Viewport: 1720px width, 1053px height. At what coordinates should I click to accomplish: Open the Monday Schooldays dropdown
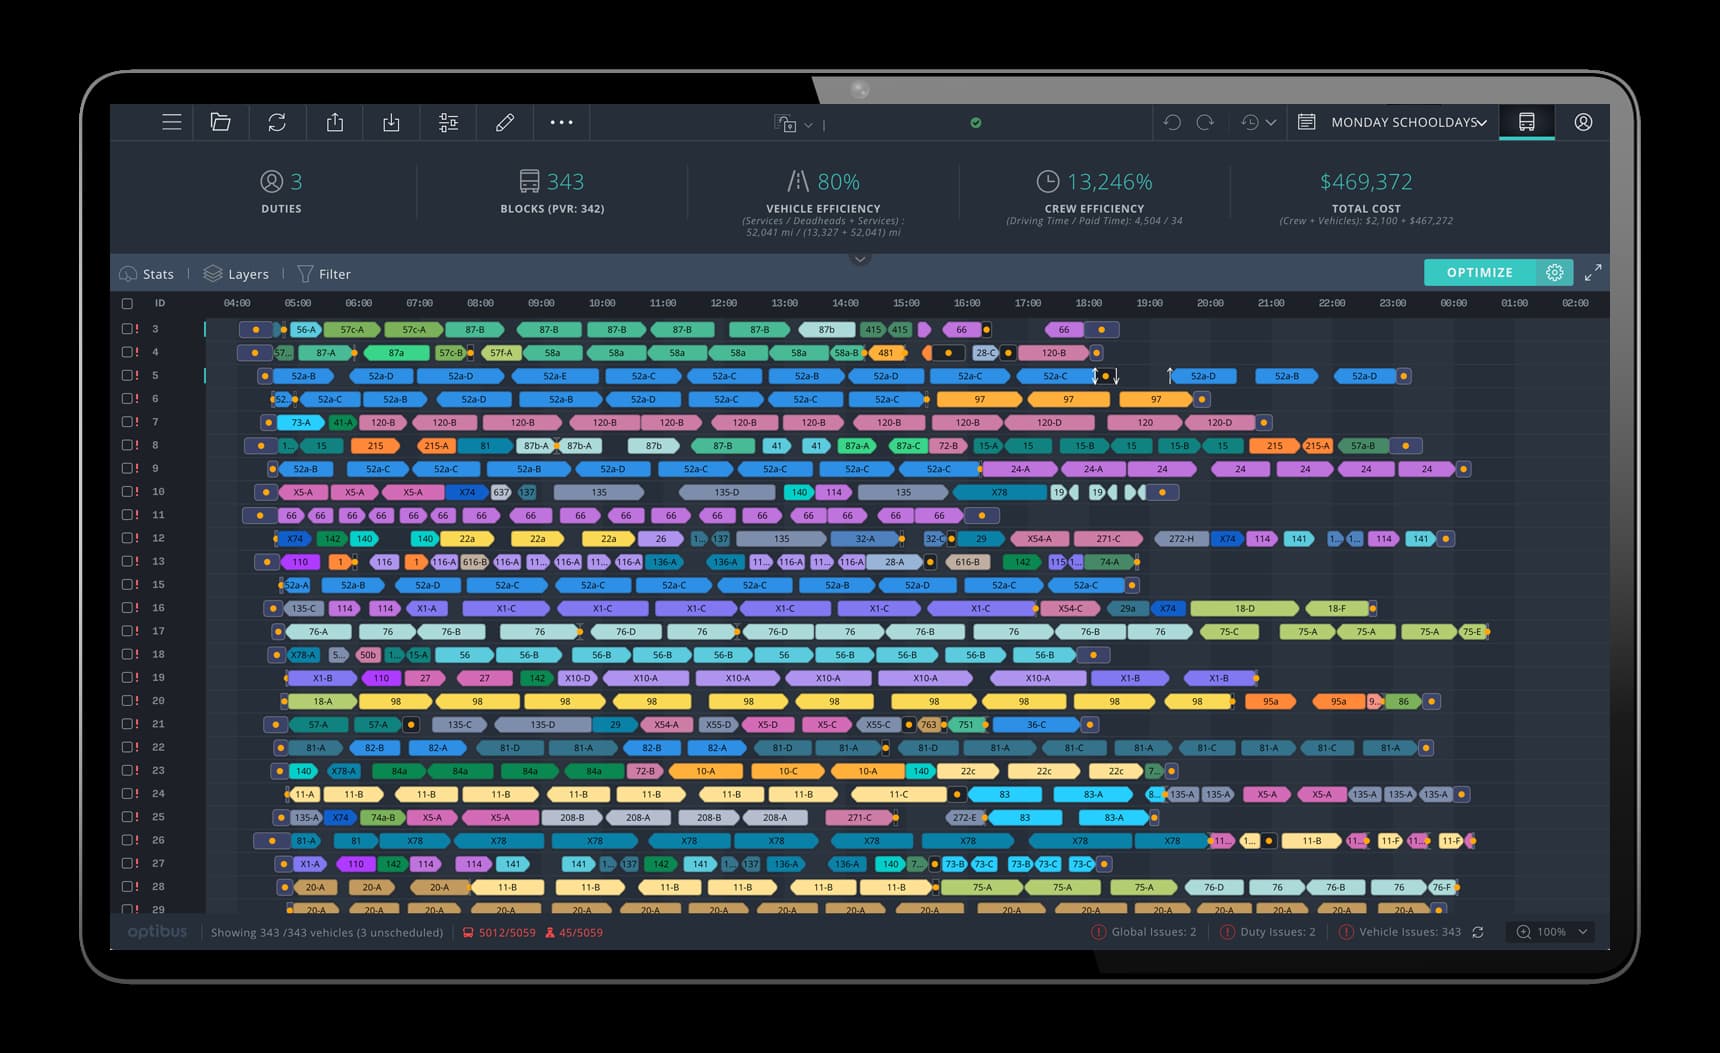tap(1408, 122)
